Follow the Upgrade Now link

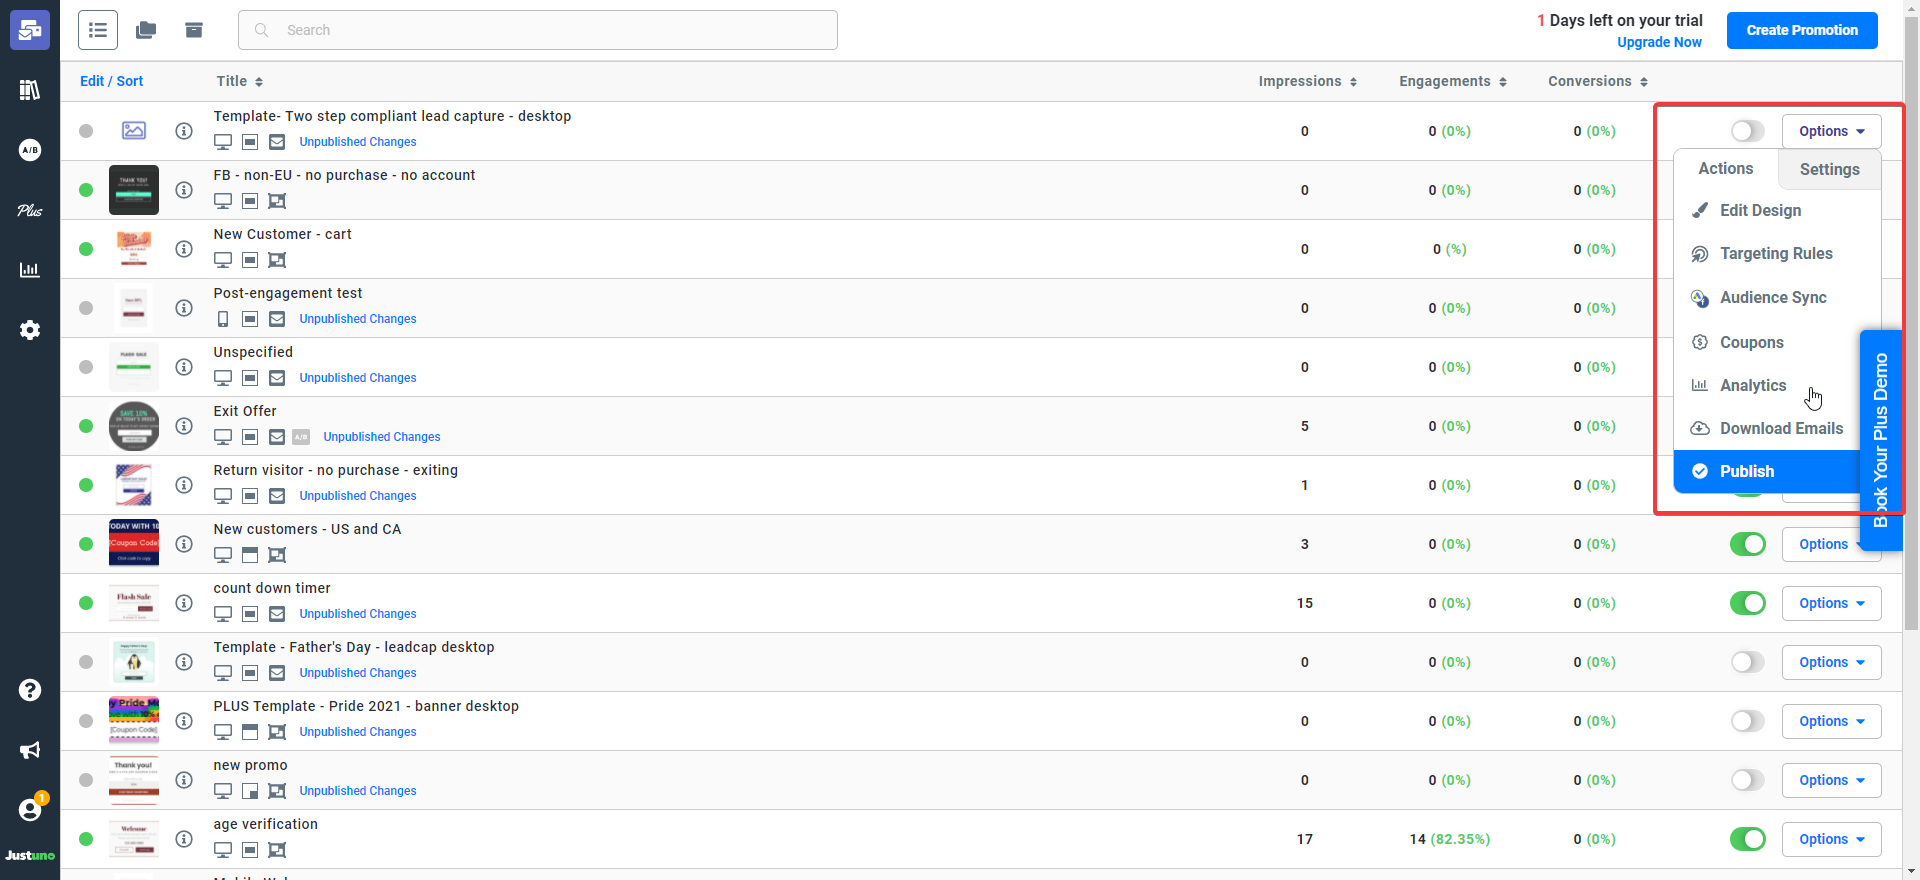click(x=1659, y=42)
